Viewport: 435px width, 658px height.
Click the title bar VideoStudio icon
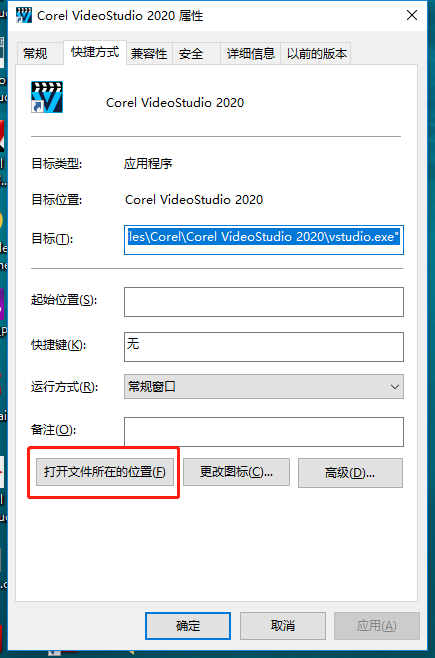pyautogui.click(x=24, y=16)
